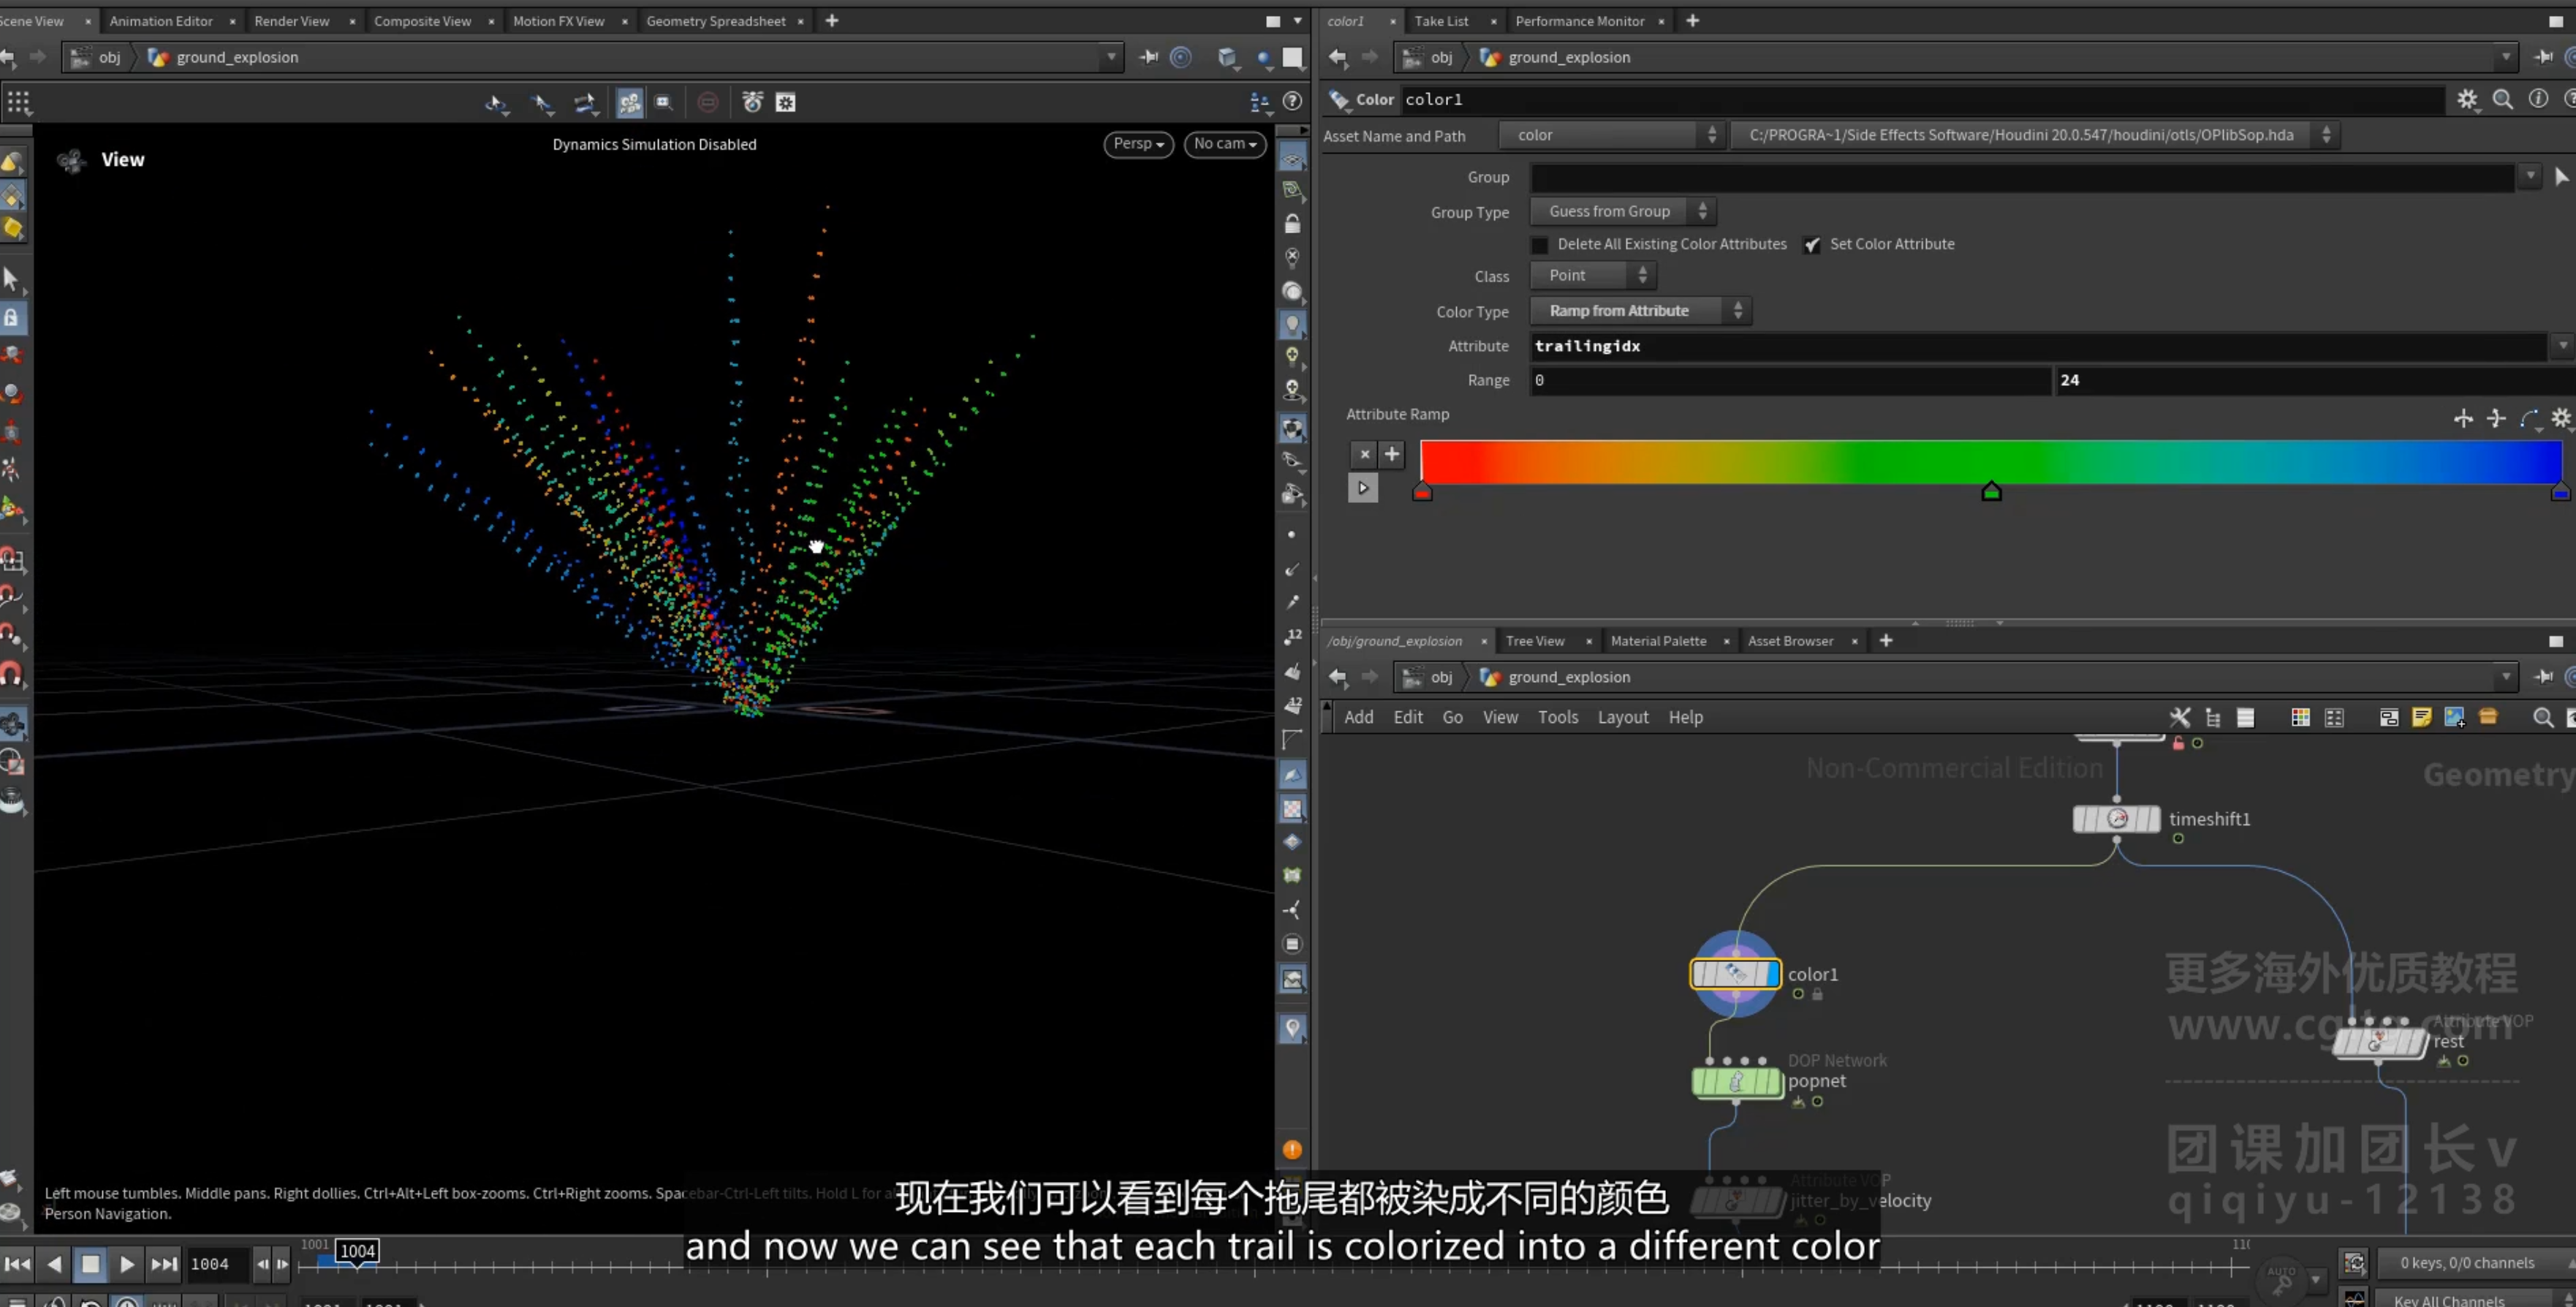Viewport: 2576px width, 1307px height.
Task: Switch to the Geometry Spreadsheet tab
Action: click(x=716, y=20)
